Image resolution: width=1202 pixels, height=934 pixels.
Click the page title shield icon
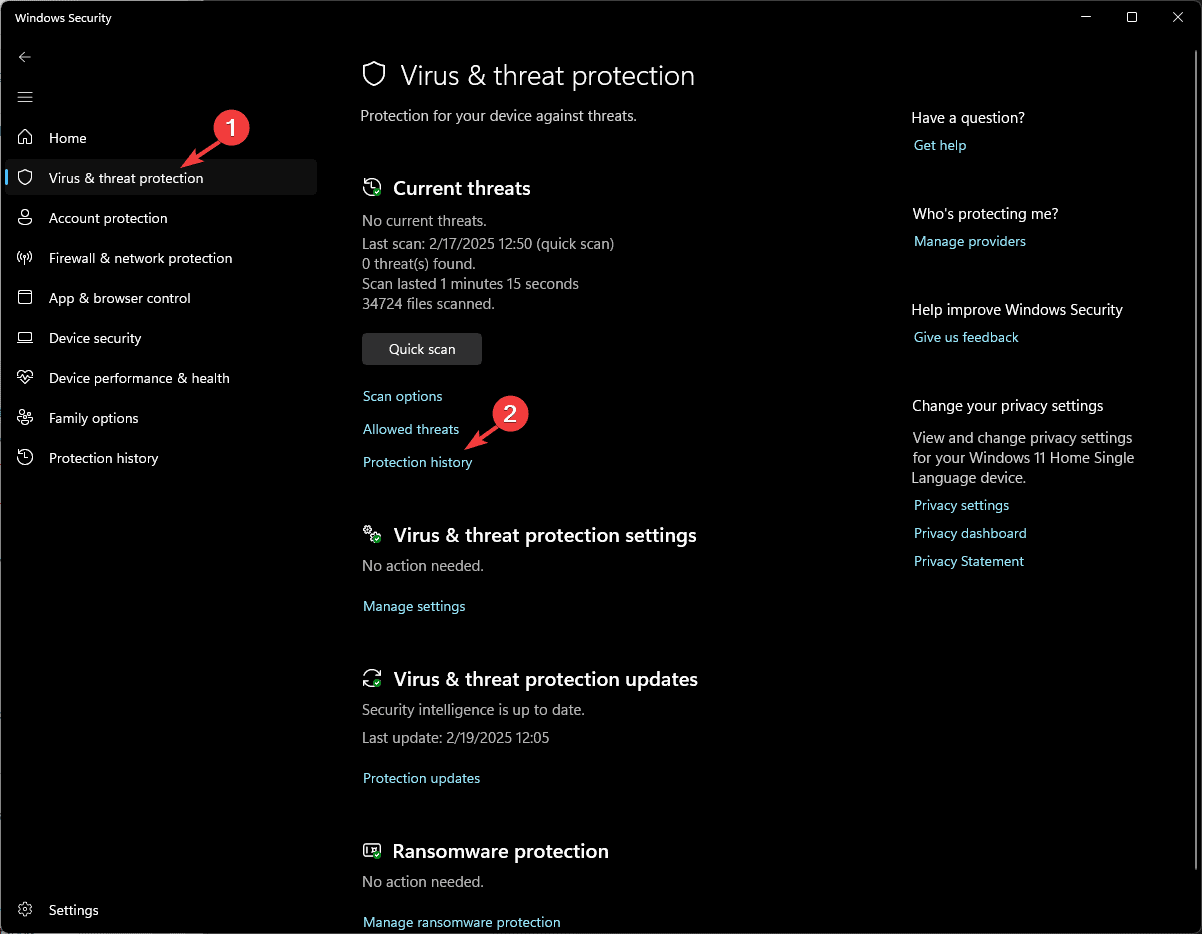[x=374, y=75]
